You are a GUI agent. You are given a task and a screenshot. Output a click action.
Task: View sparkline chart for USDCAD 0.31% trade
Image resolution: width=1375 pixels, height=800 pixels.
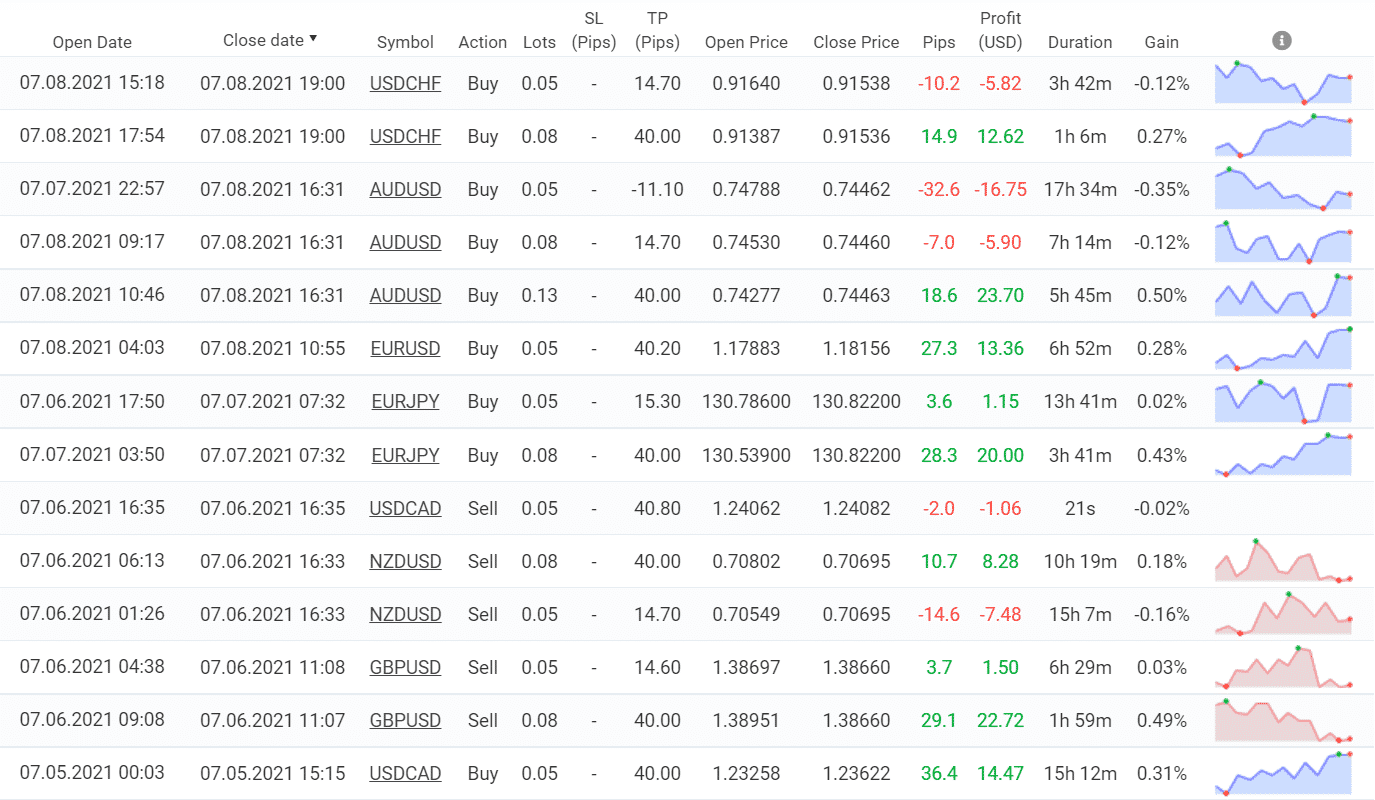(1283, 773)
